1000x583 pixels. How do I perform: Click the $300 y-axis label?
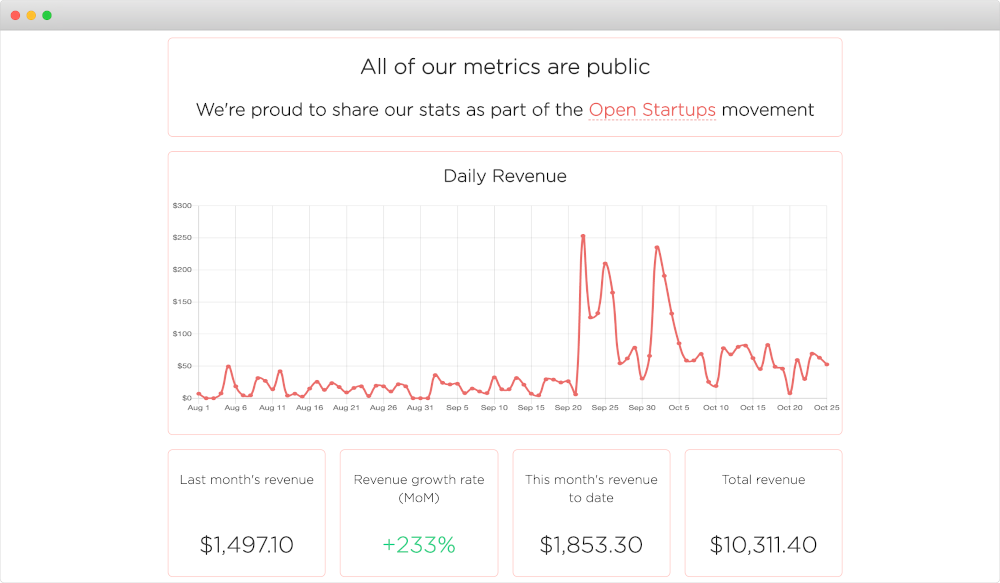182,205
